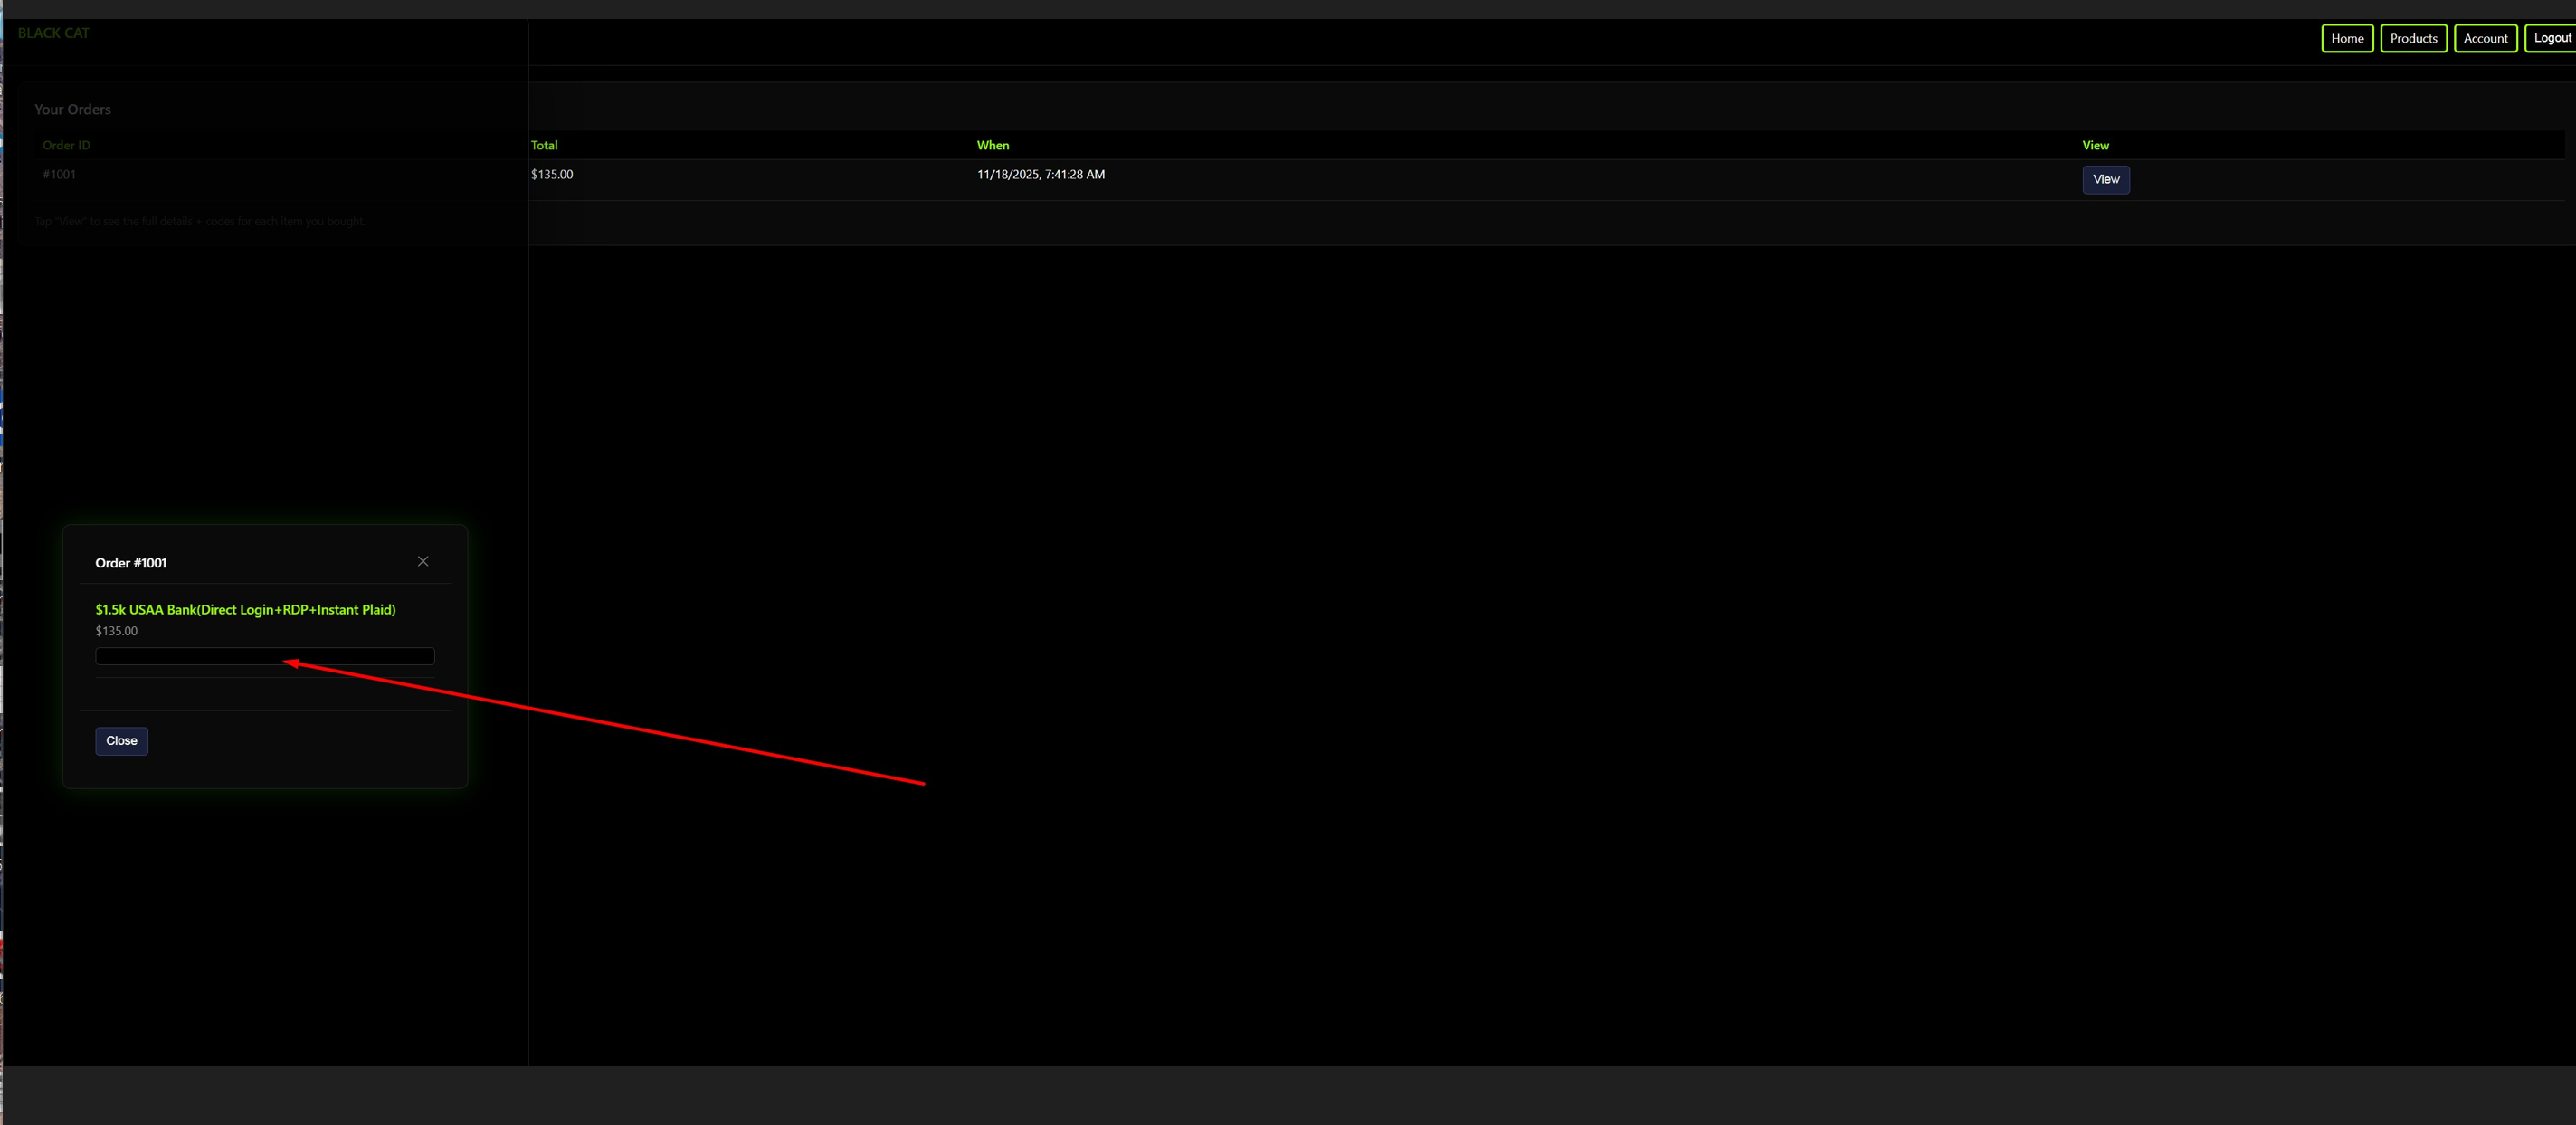Click the Total column header
Viewport: 2576px width, 1125px height.
pos(544,145)
